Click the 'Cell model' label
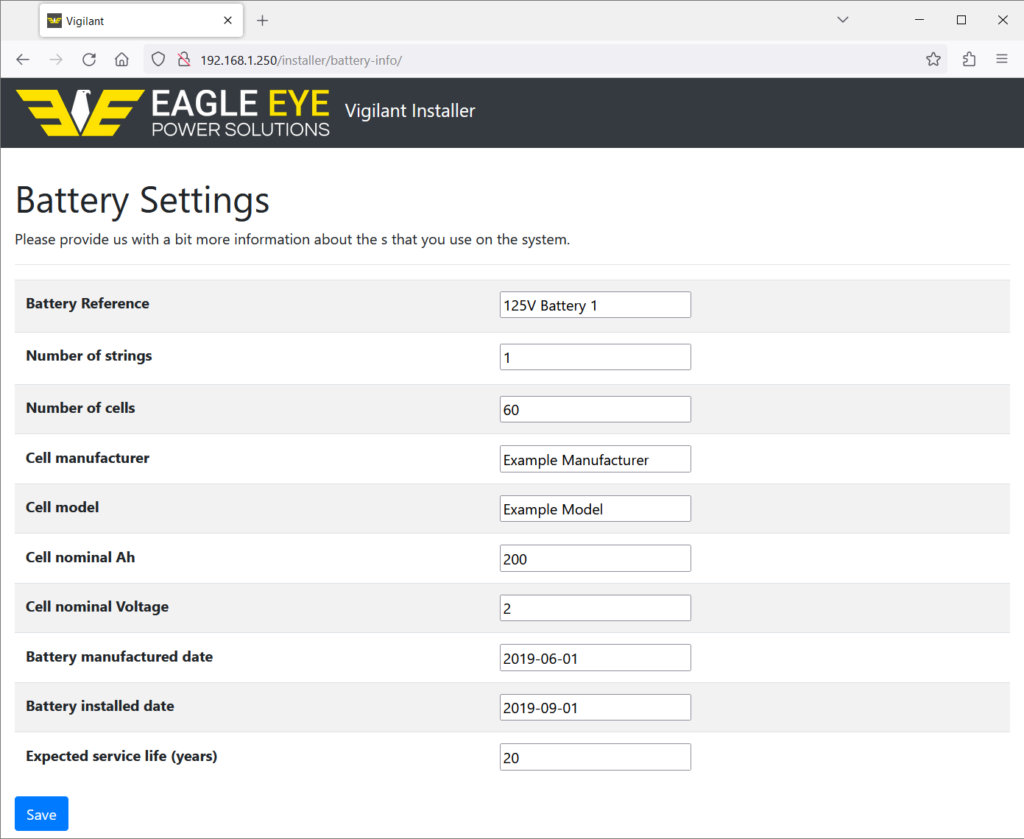 tap(62, 507)
